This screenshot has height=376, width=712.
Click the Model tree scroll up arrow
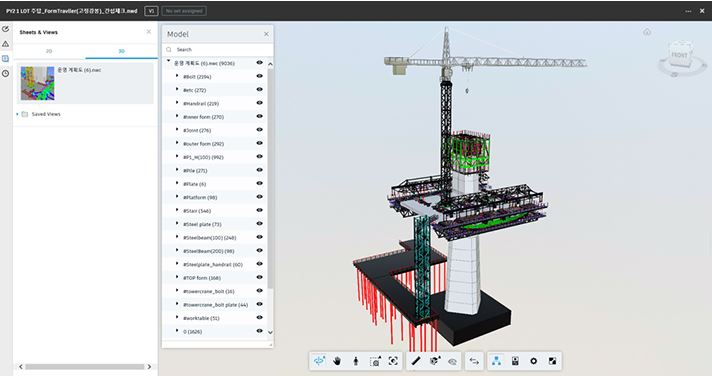[270, 64]
